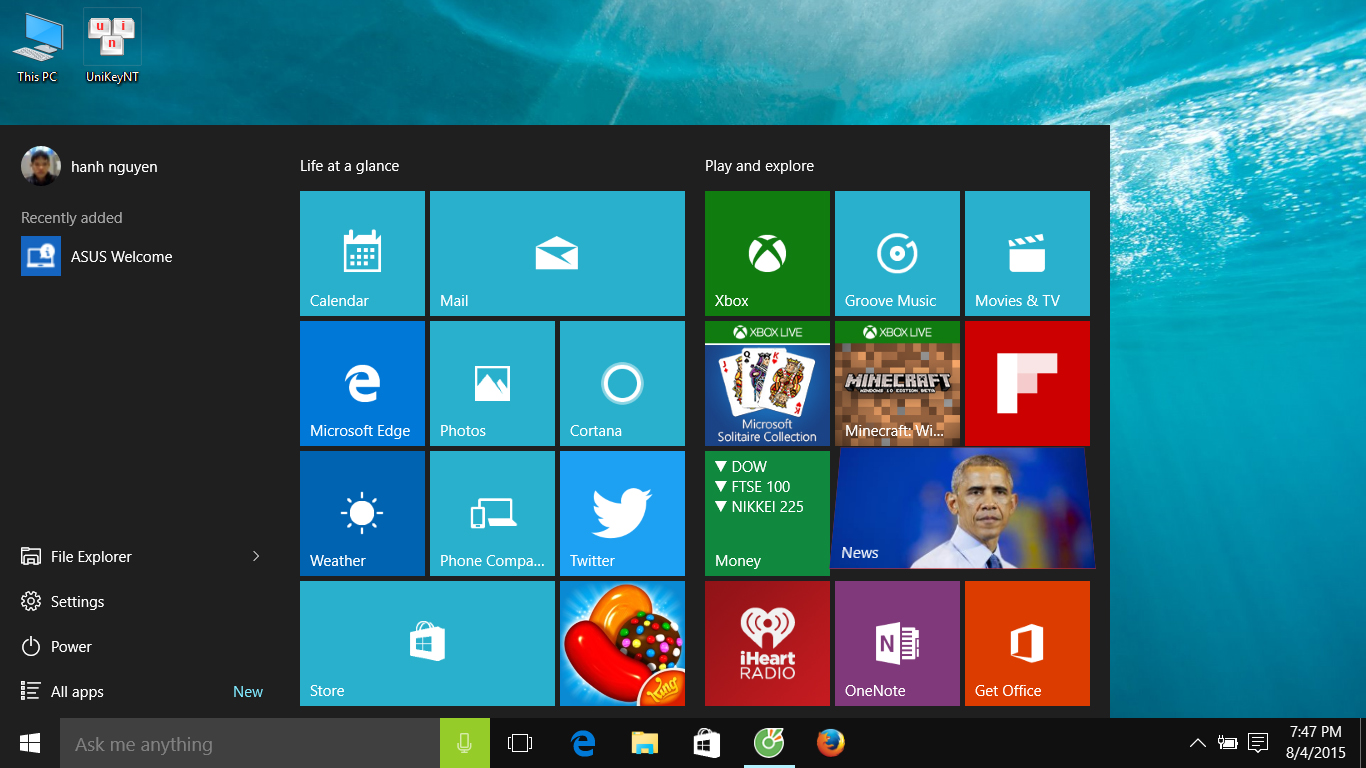
Task: Open the Twitter tile
Action: [622, 513]
